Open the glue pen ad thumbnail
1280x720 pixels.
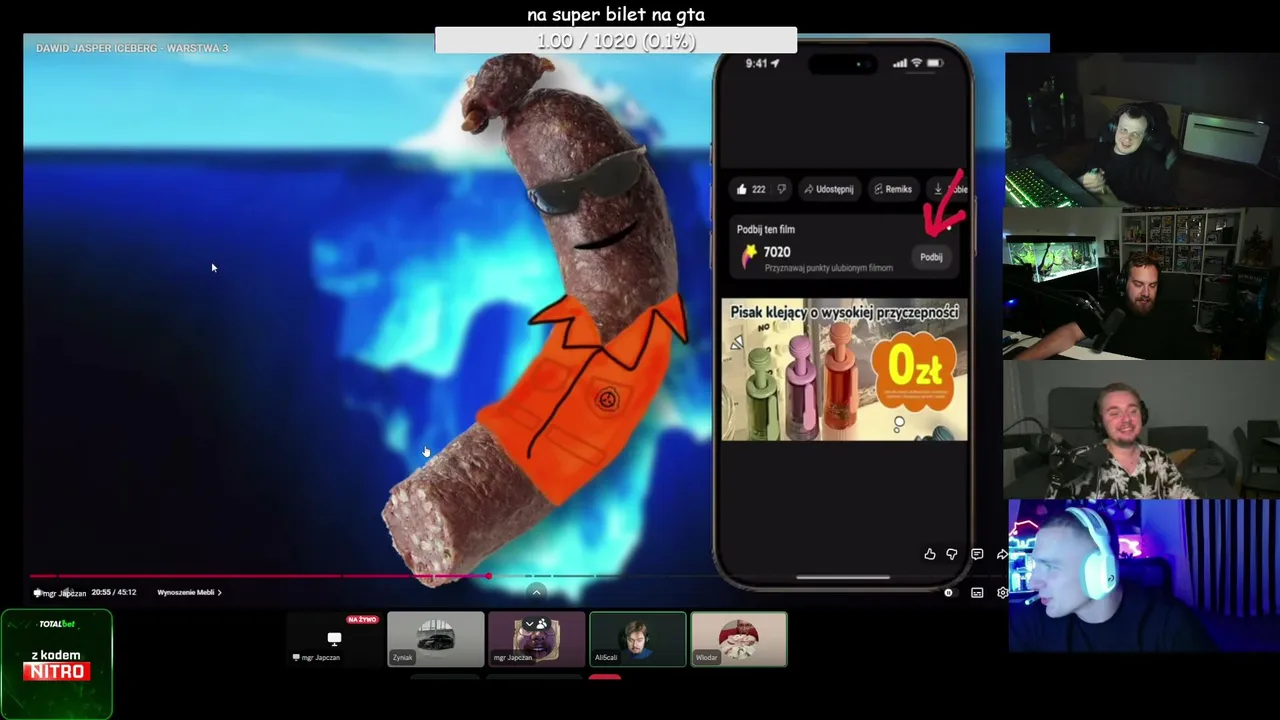pyautogui.click(x=844, y=369)
